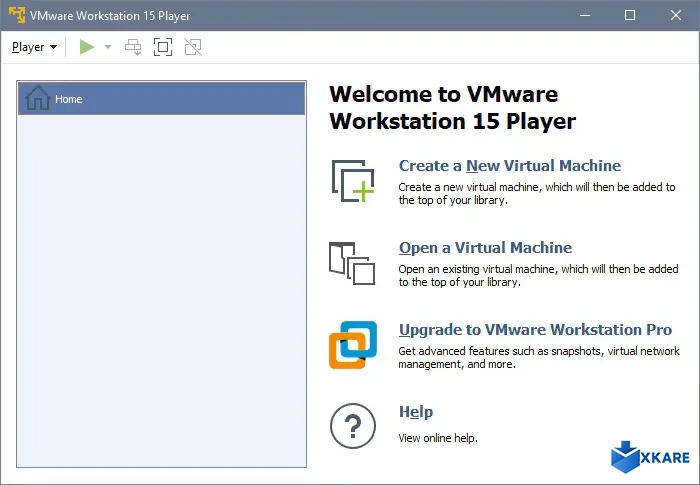Viewport: 700px width, 485px height.
Task: Click the question mark help icon
Action: pyautogui.click(x=353, y=426)
